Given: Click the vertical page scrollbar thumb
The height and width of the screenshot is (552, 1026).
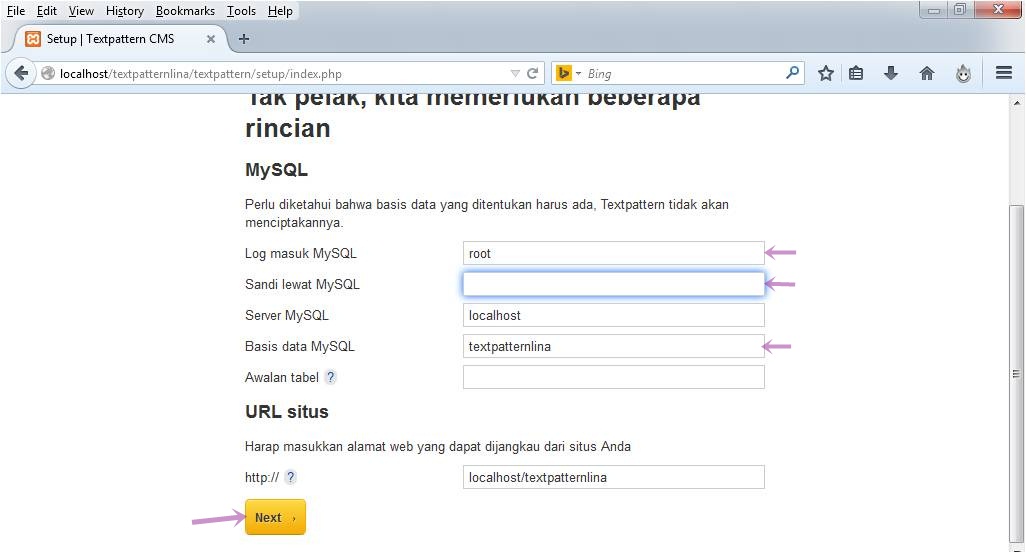Looking at the screenshot, I should click(x=1017, y=370).
